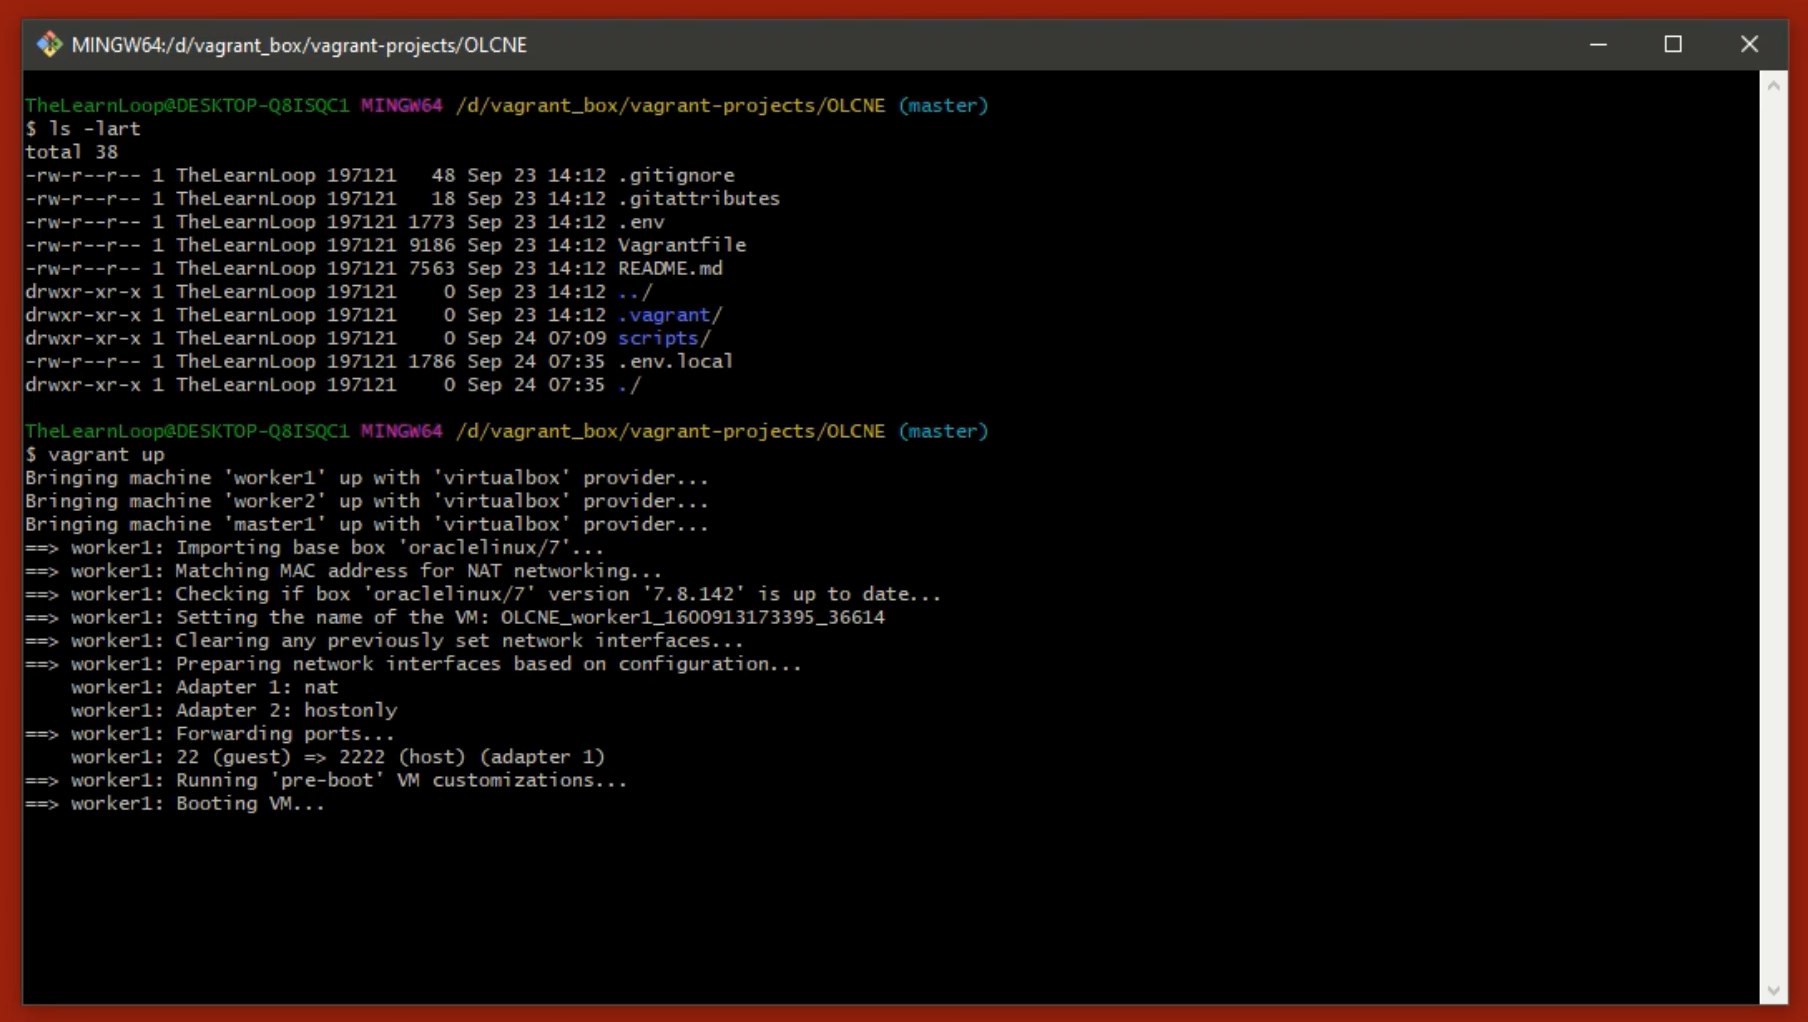Click the 'ls -lart' command text
Screen dimensions: 1808x1022
[x=94, y=128]
